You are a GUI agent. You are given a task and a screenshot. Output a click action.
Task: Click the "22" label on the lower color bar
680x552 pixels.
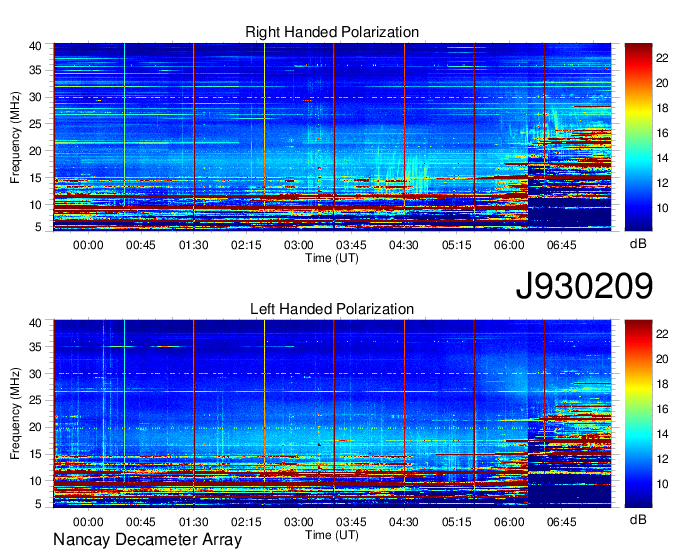tap(662, 334)
